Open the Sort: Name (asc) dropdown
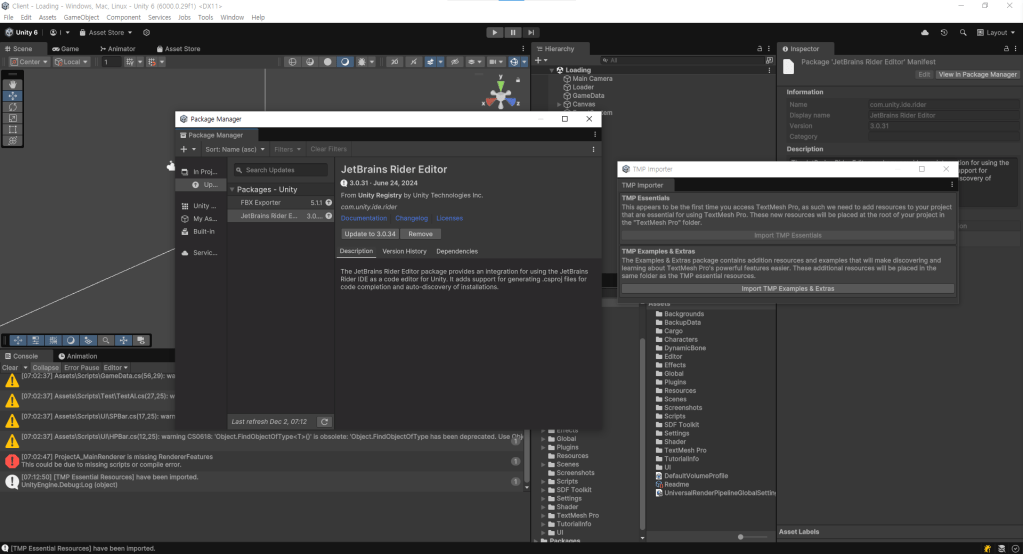1023x554 pixels. click(x=235, y=149)
